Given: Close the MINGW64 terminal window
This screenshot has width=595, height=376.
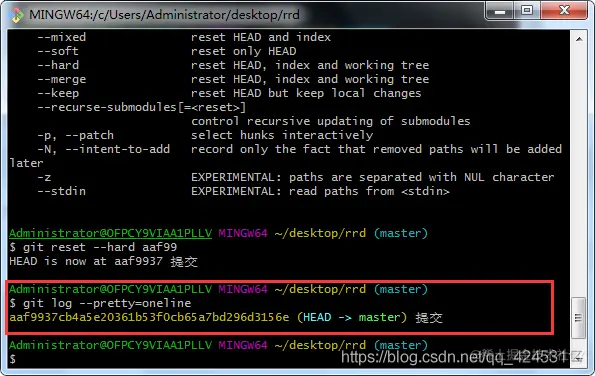Looking at the screenshot, I should [564, 11].
